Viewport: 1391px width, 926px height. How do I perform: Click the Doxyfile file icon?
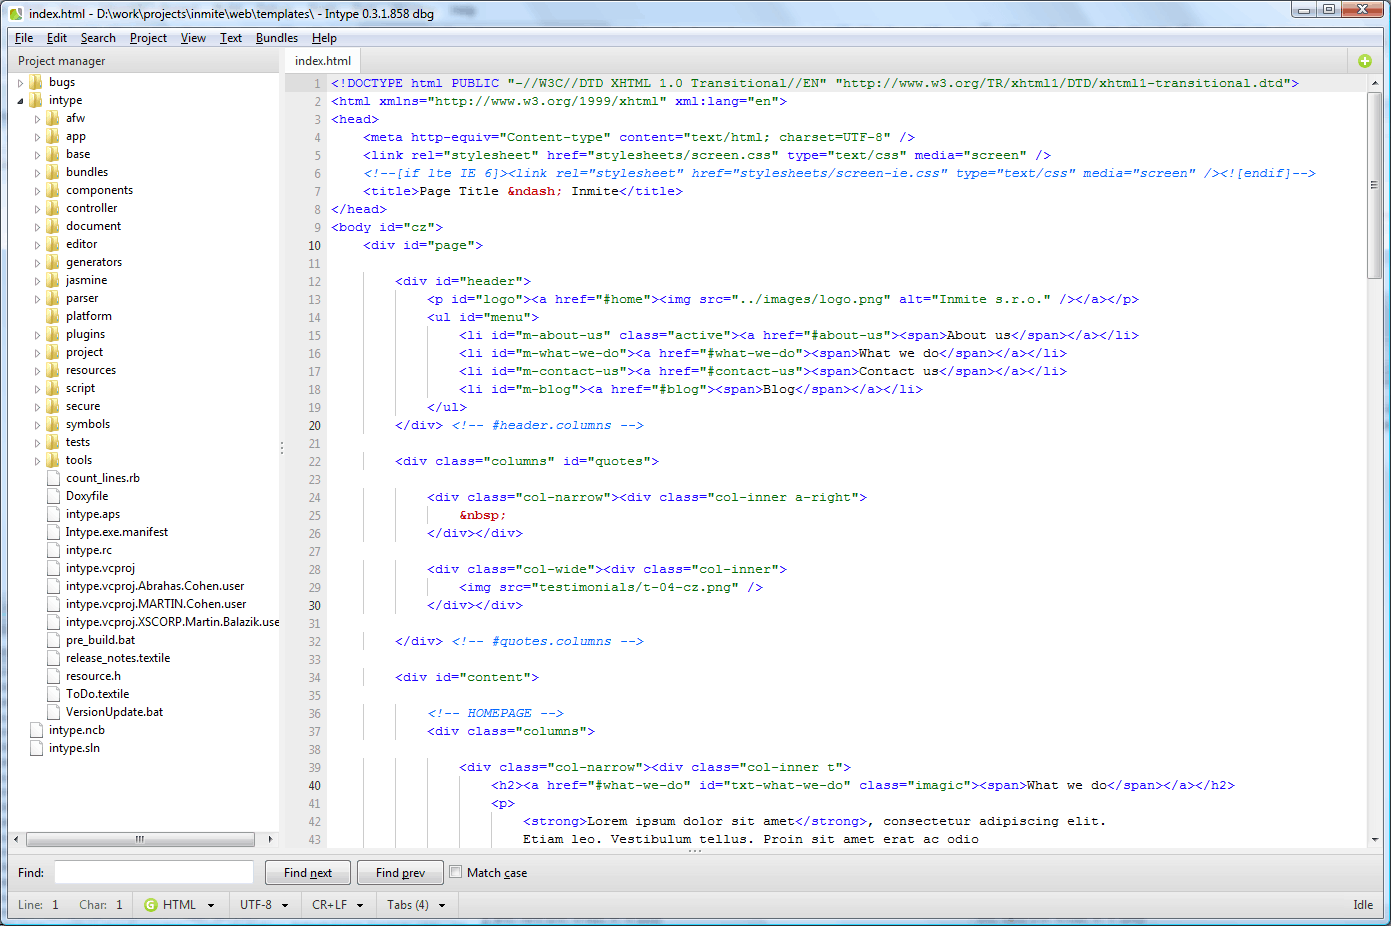54,496
